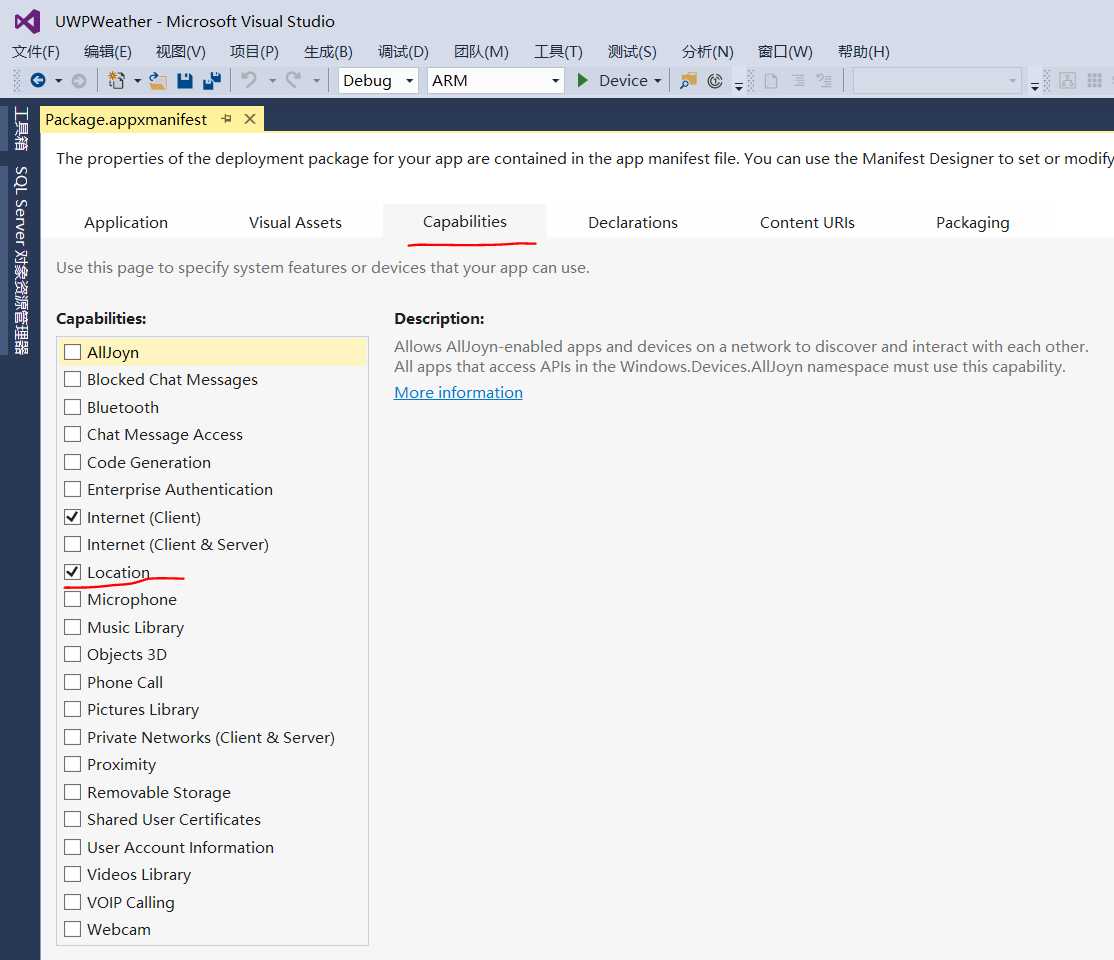Open the empty disabled combo box in toolbar
The height and width of the screenshot is (960, 1114).
pos(937,80)
